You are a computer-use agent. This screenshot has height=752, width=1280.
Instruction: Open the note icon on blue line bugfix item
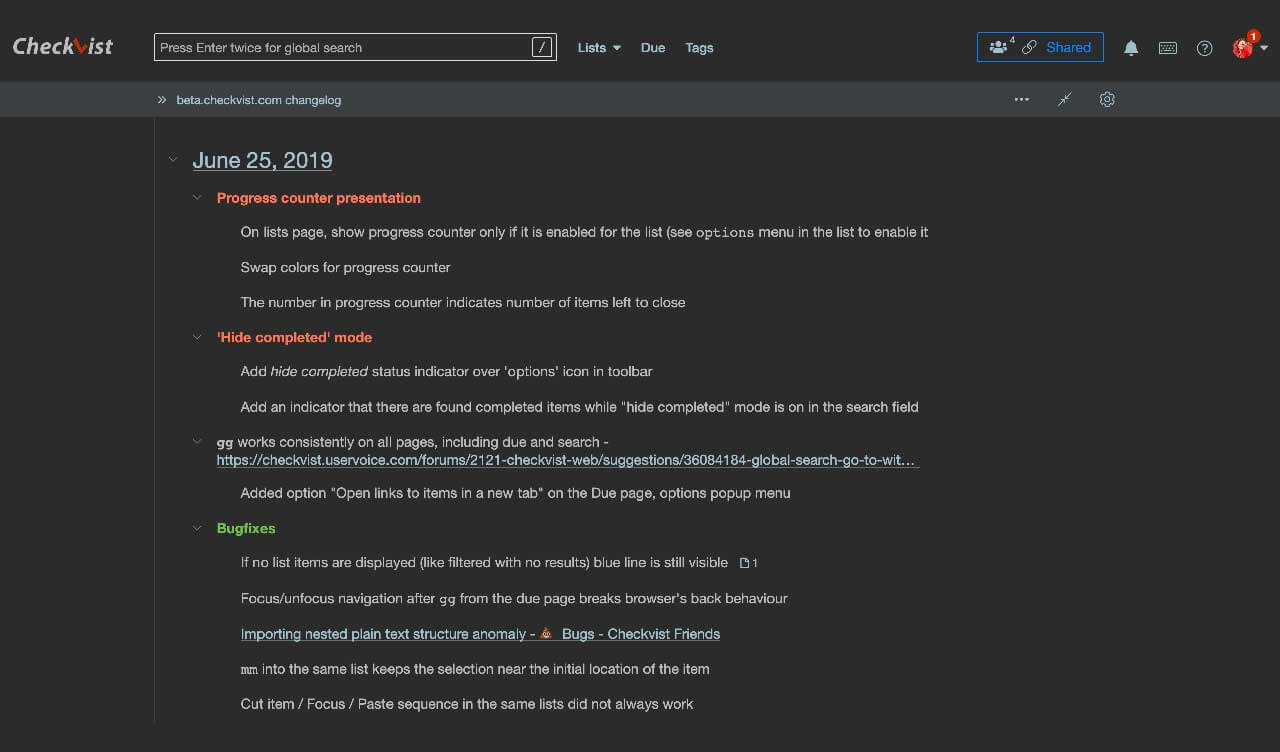747,563
